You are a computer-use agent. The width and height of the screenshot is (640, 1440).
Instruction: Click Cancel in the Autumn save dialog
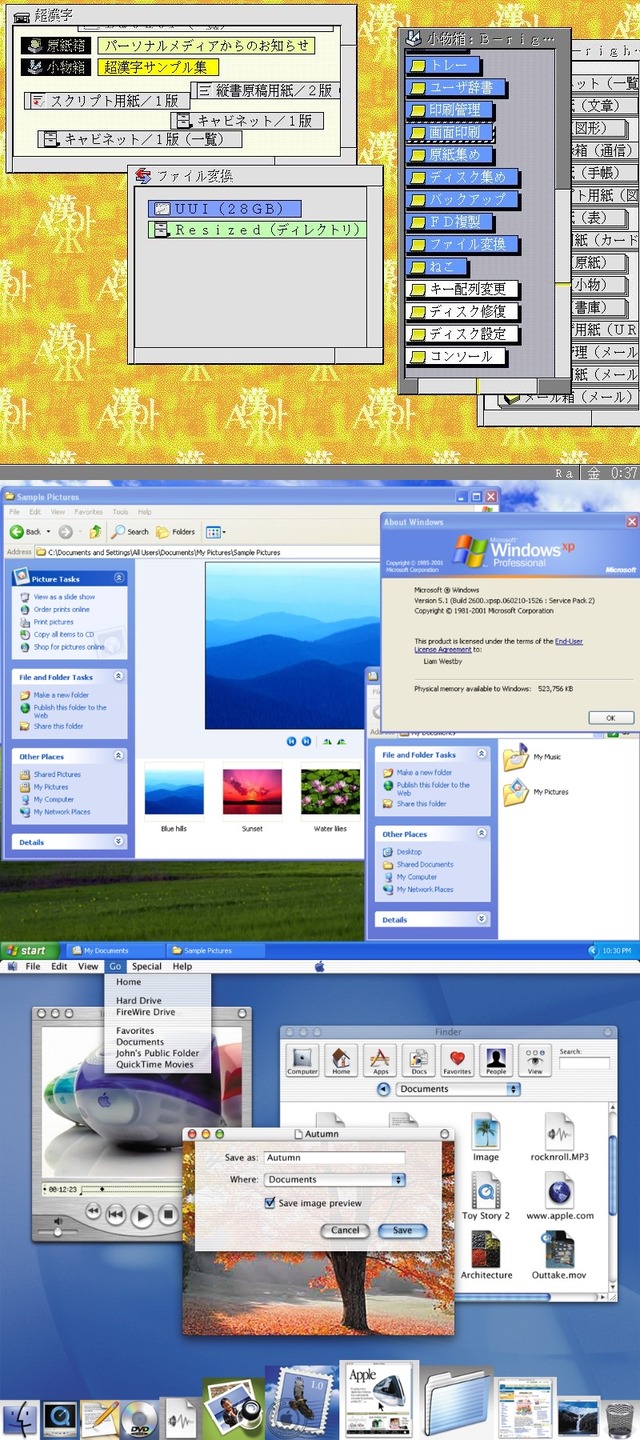pyautogui.click(x=345, y=1230)
